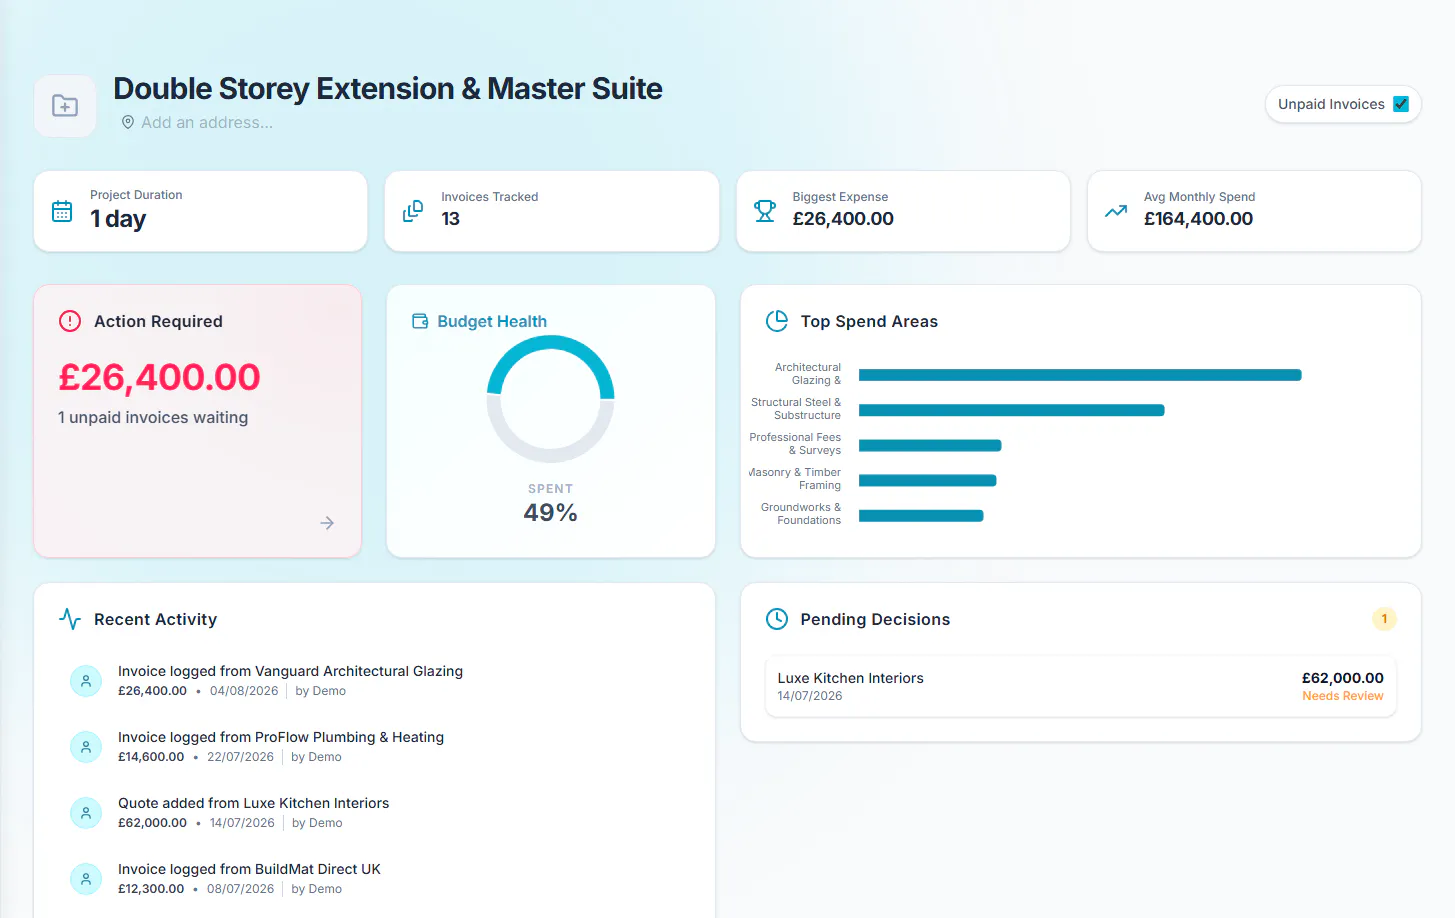This screenshot has height=918, width=1455.
Task: Click the avatar beside the Luxe Kitchen quote
Action: point(86,813)
